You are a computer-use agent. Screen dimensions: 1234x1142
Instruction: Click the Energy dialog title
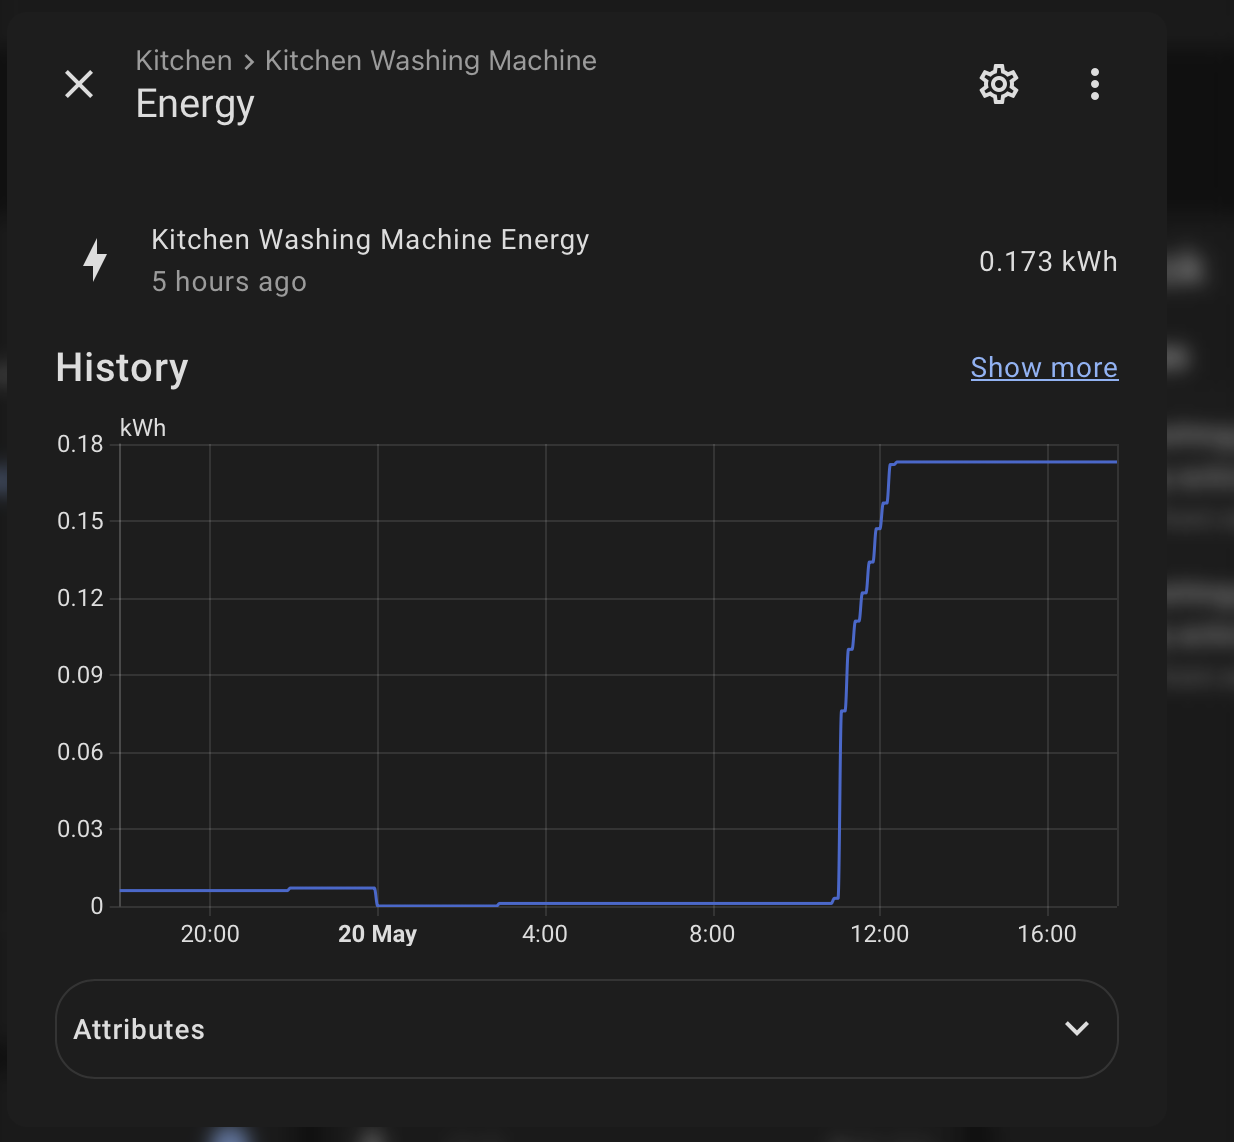pos(195,105)
